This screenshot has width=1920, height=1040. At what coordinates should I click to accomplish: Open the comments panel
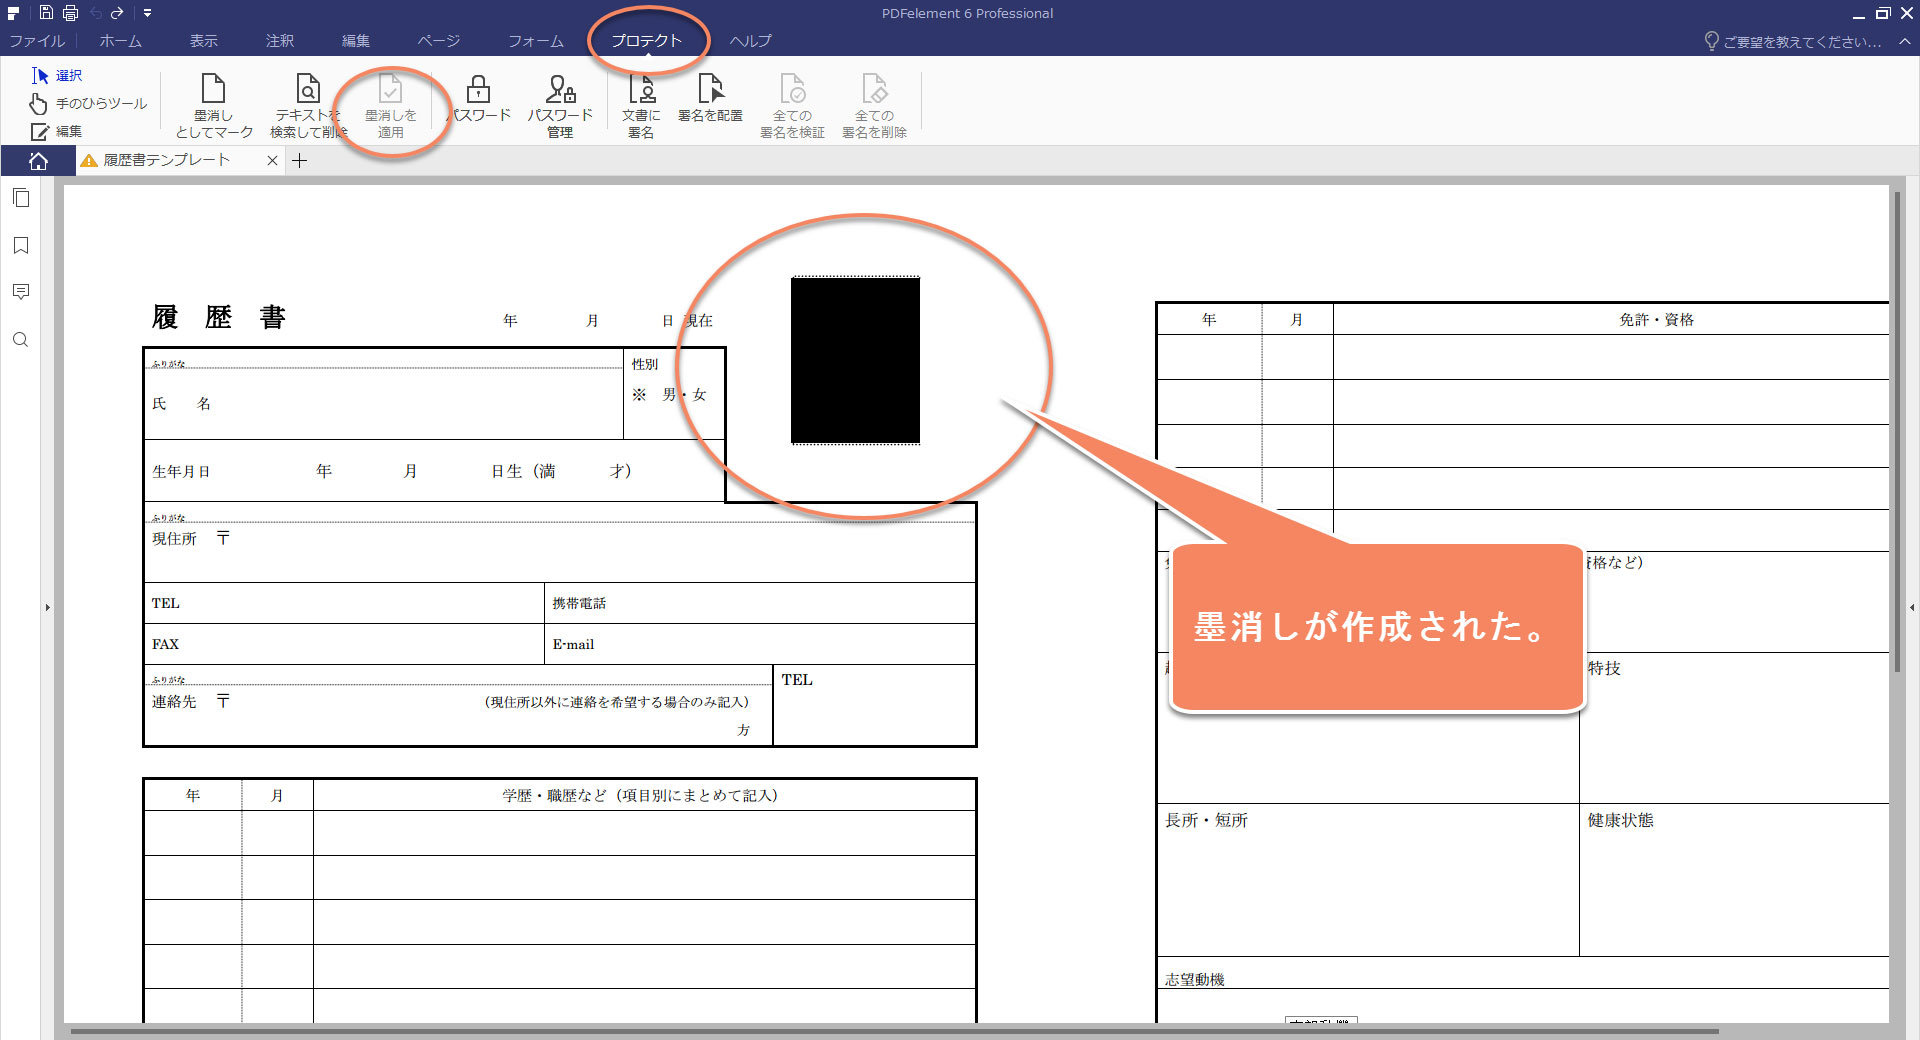tap(21, 292)
